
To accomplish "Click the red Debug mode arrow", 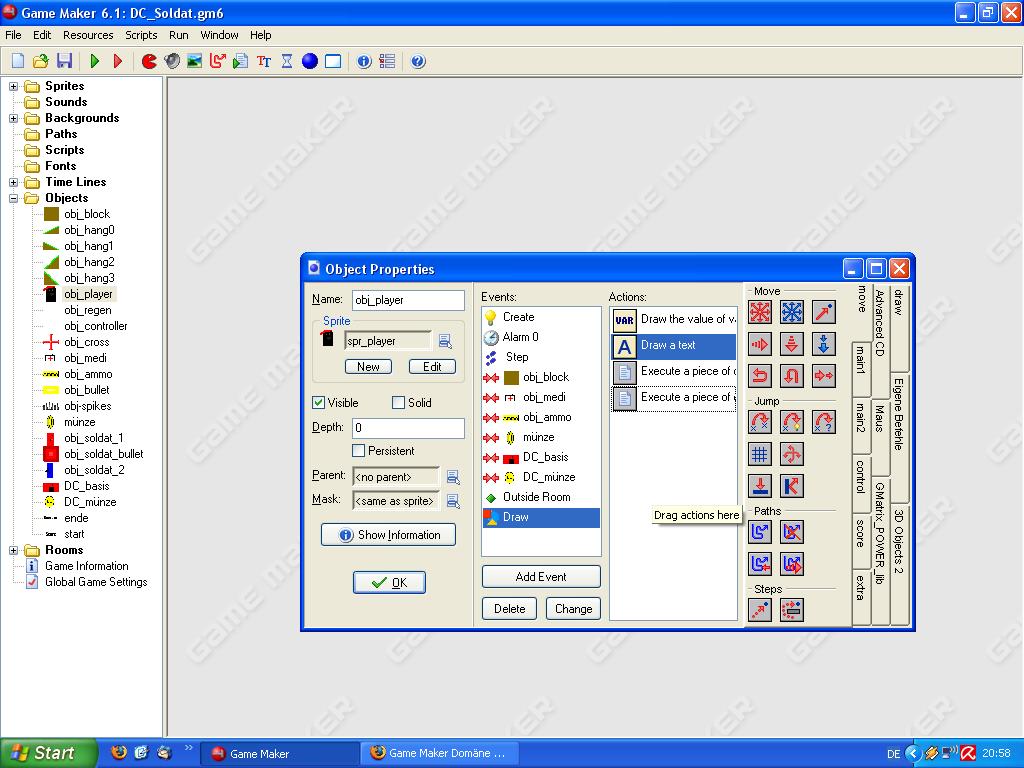I will pos(118,61).
